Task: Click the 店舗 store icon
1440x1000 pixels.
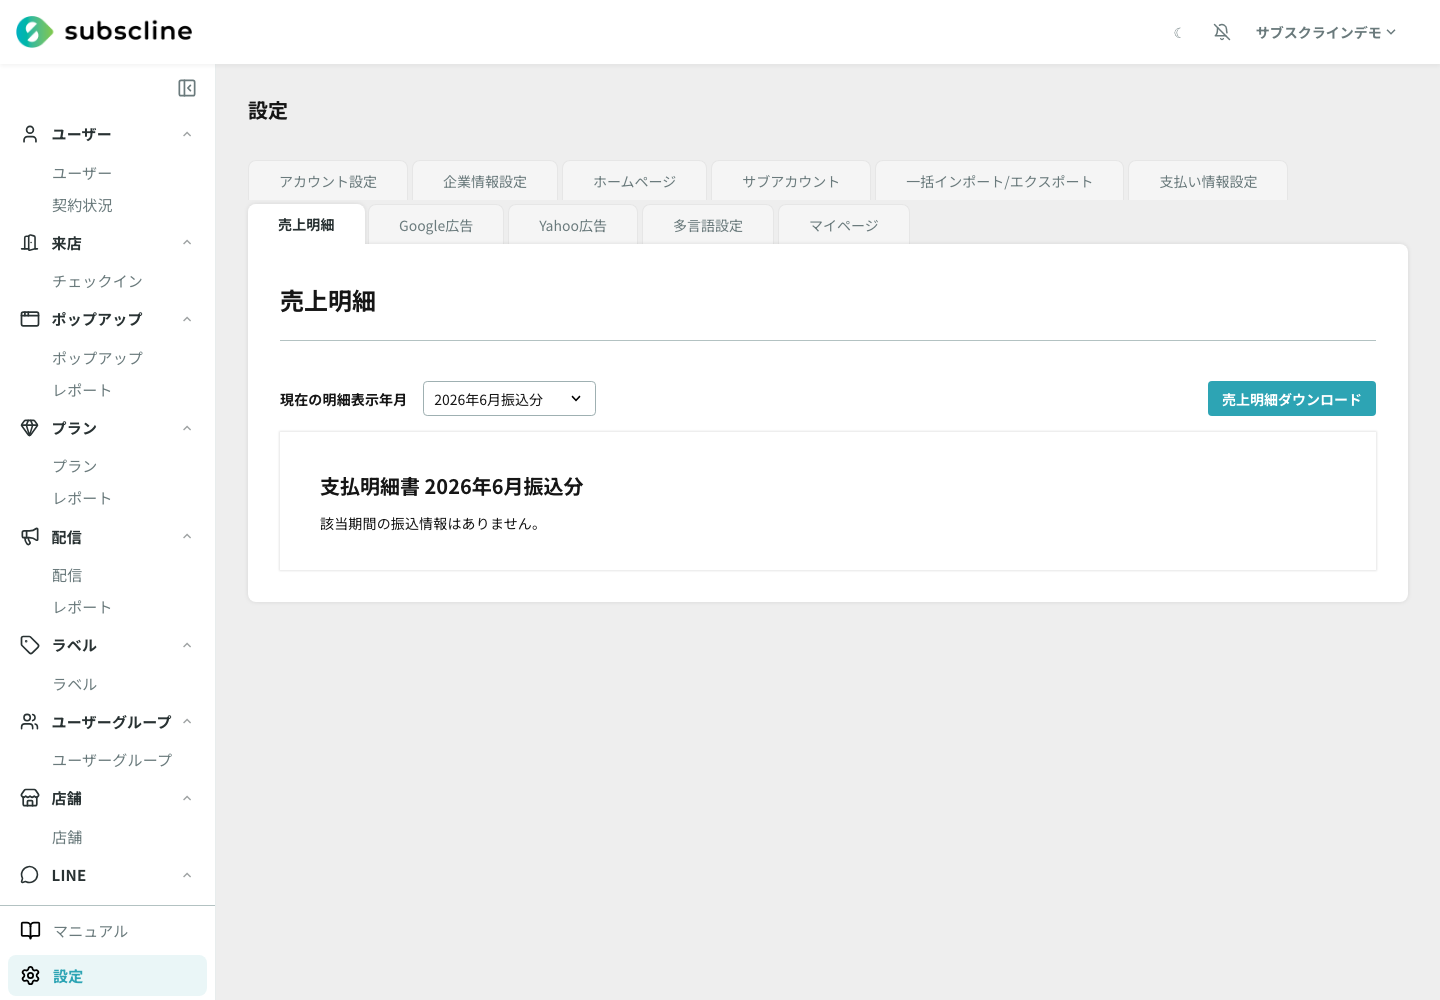Action: 30,798
